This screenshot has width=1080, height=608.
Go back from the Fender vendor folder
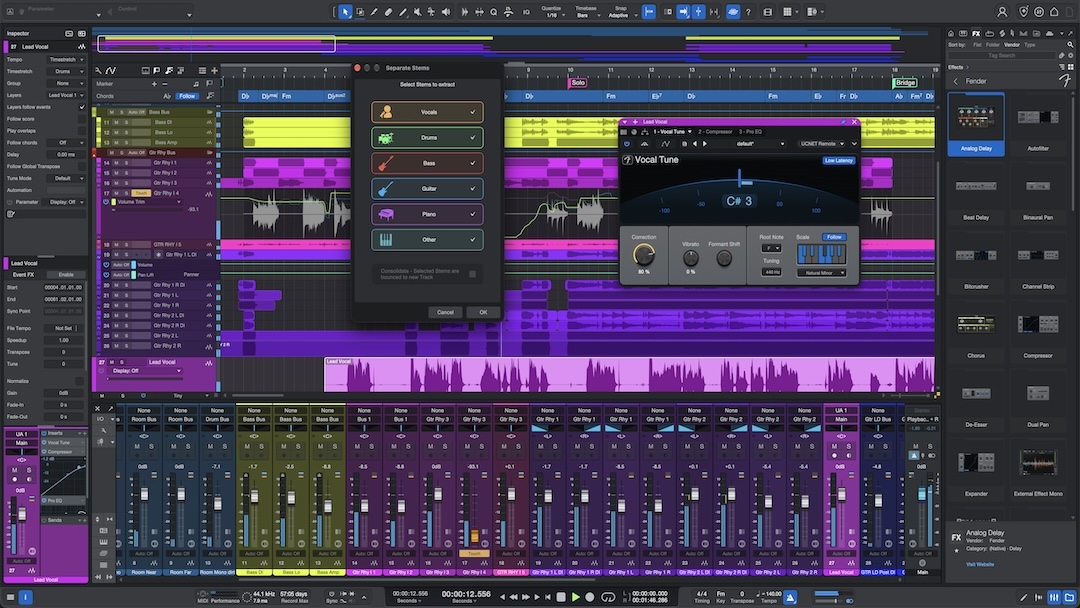coord(955,81)
